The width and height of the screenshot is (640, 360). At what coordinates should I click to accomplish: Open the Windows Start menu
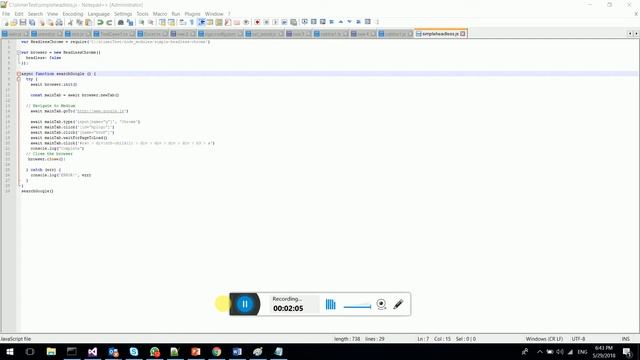click(10, 351)
